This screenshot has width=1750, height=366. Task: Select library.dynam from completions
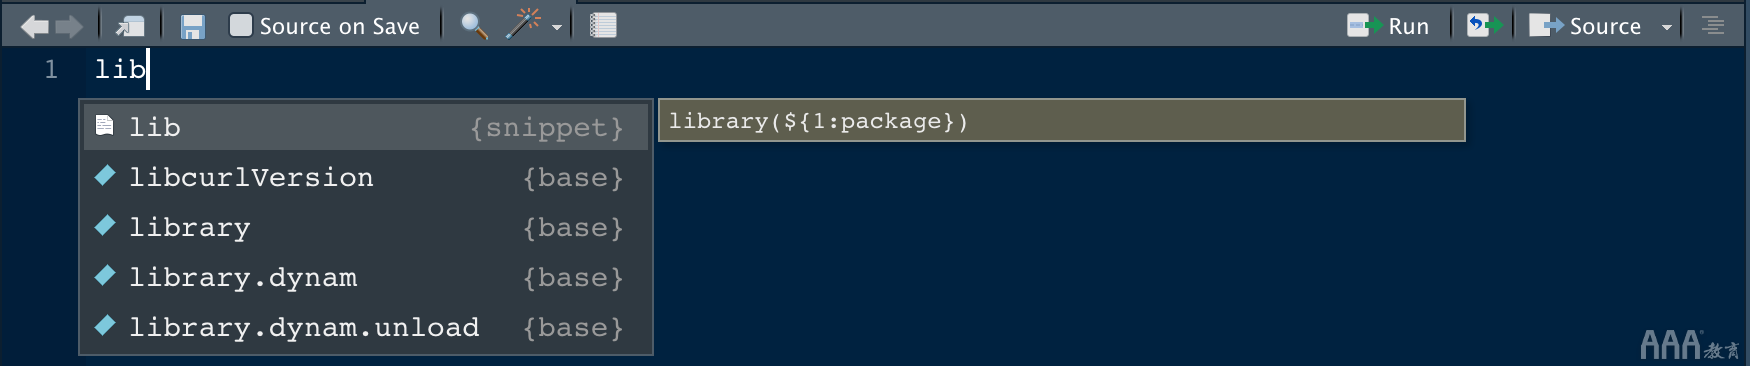click(x=366, y=277)
